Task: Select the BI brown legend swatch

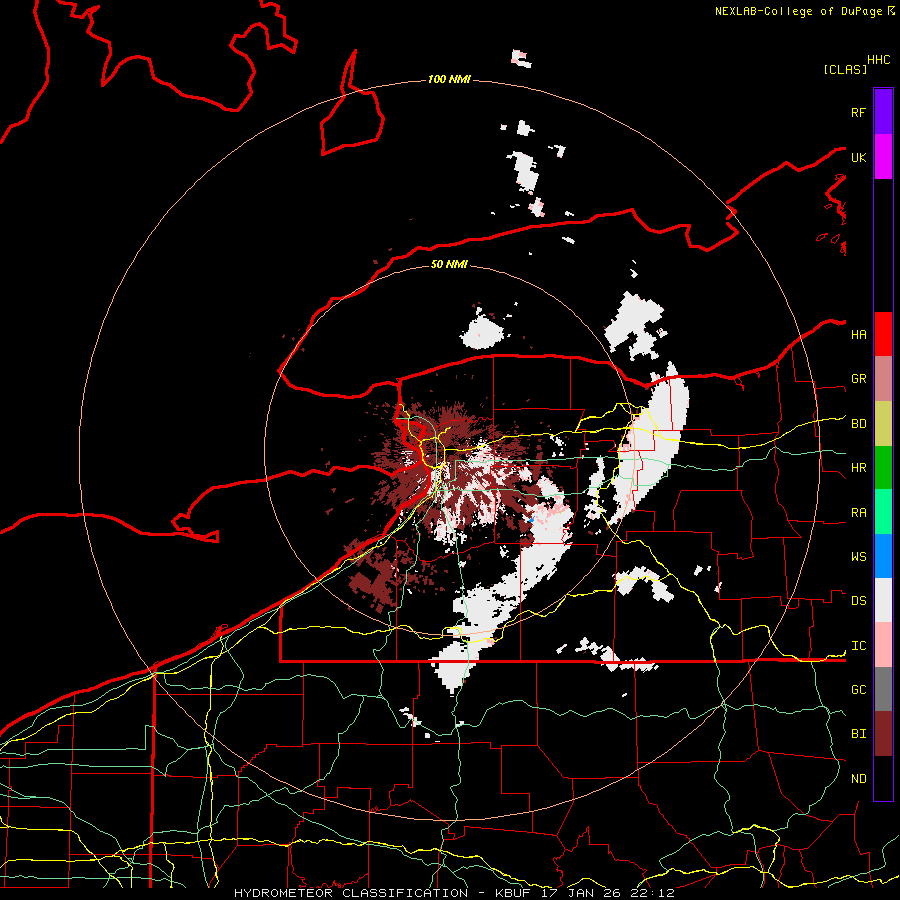Action: pyautogui.click(x=883, y=734)
